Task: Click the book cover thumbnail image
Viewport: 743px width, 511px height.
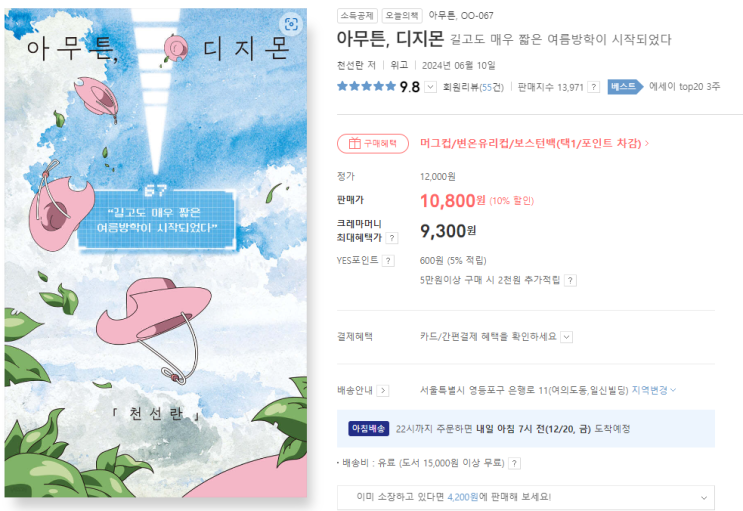Action: [156, 253]
